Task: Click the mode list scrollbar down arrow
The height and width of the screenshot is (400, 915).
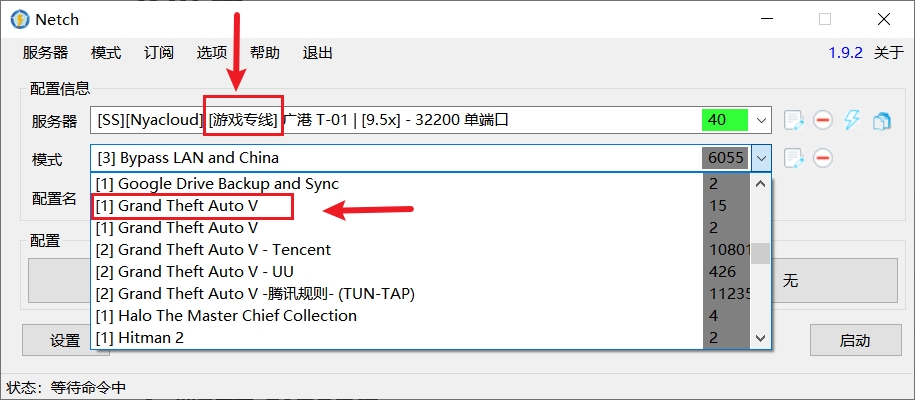Action: coord(761,338)
